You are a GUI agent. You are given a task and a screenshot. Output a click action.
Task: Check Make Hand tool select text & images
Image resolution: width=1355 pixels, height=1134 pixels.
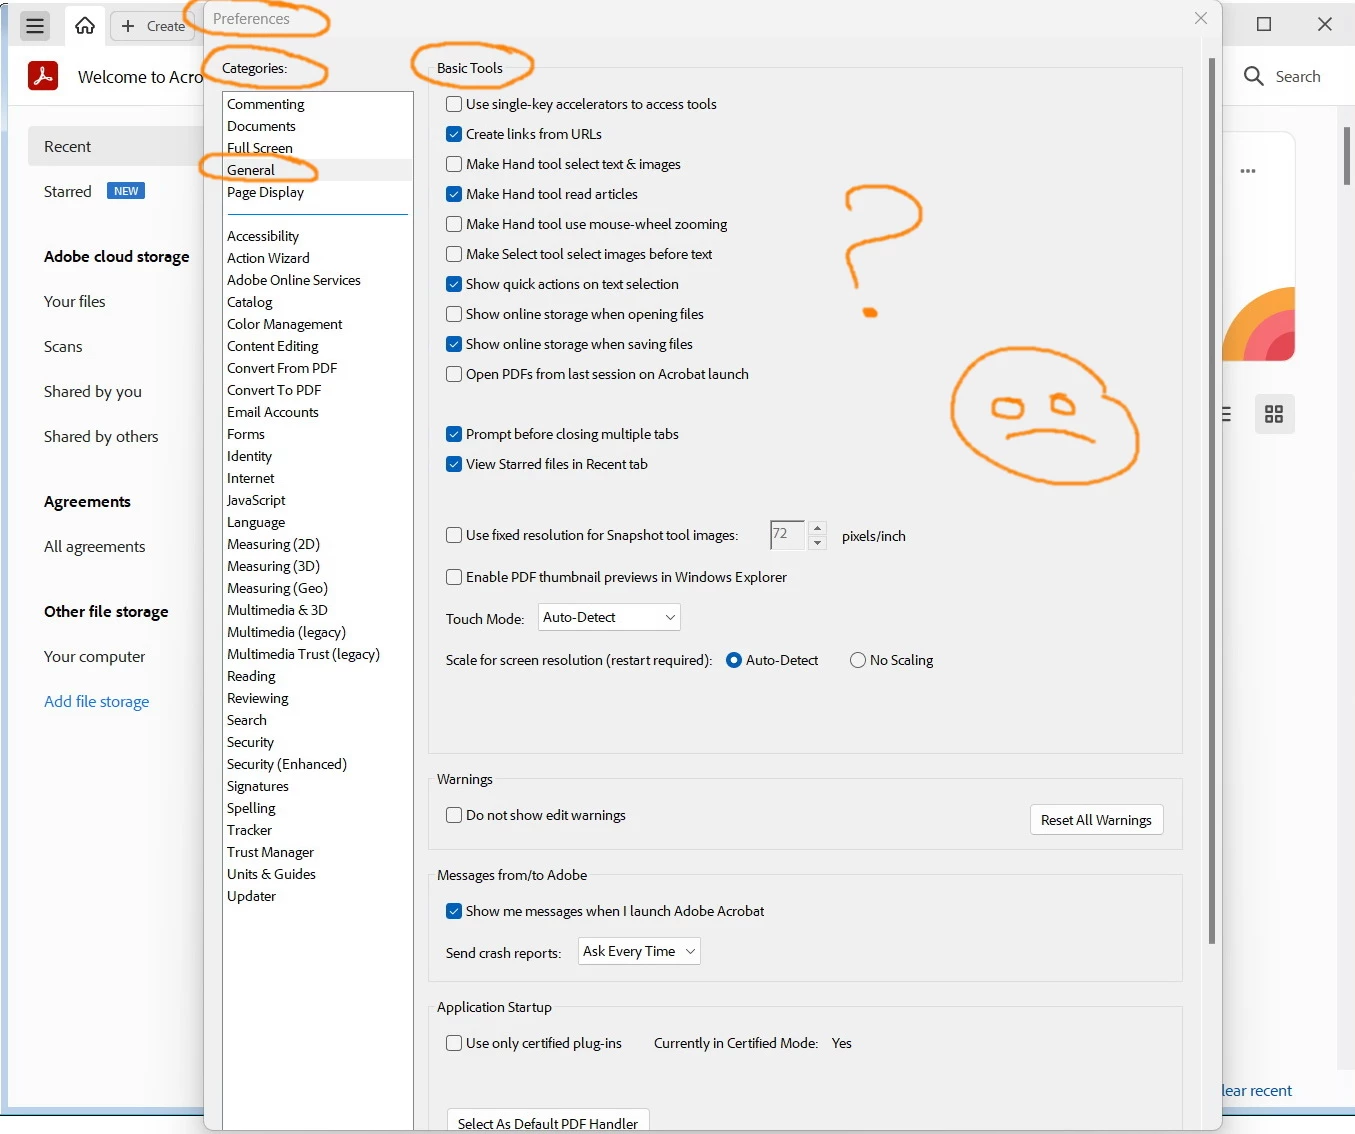coord(454,164)
